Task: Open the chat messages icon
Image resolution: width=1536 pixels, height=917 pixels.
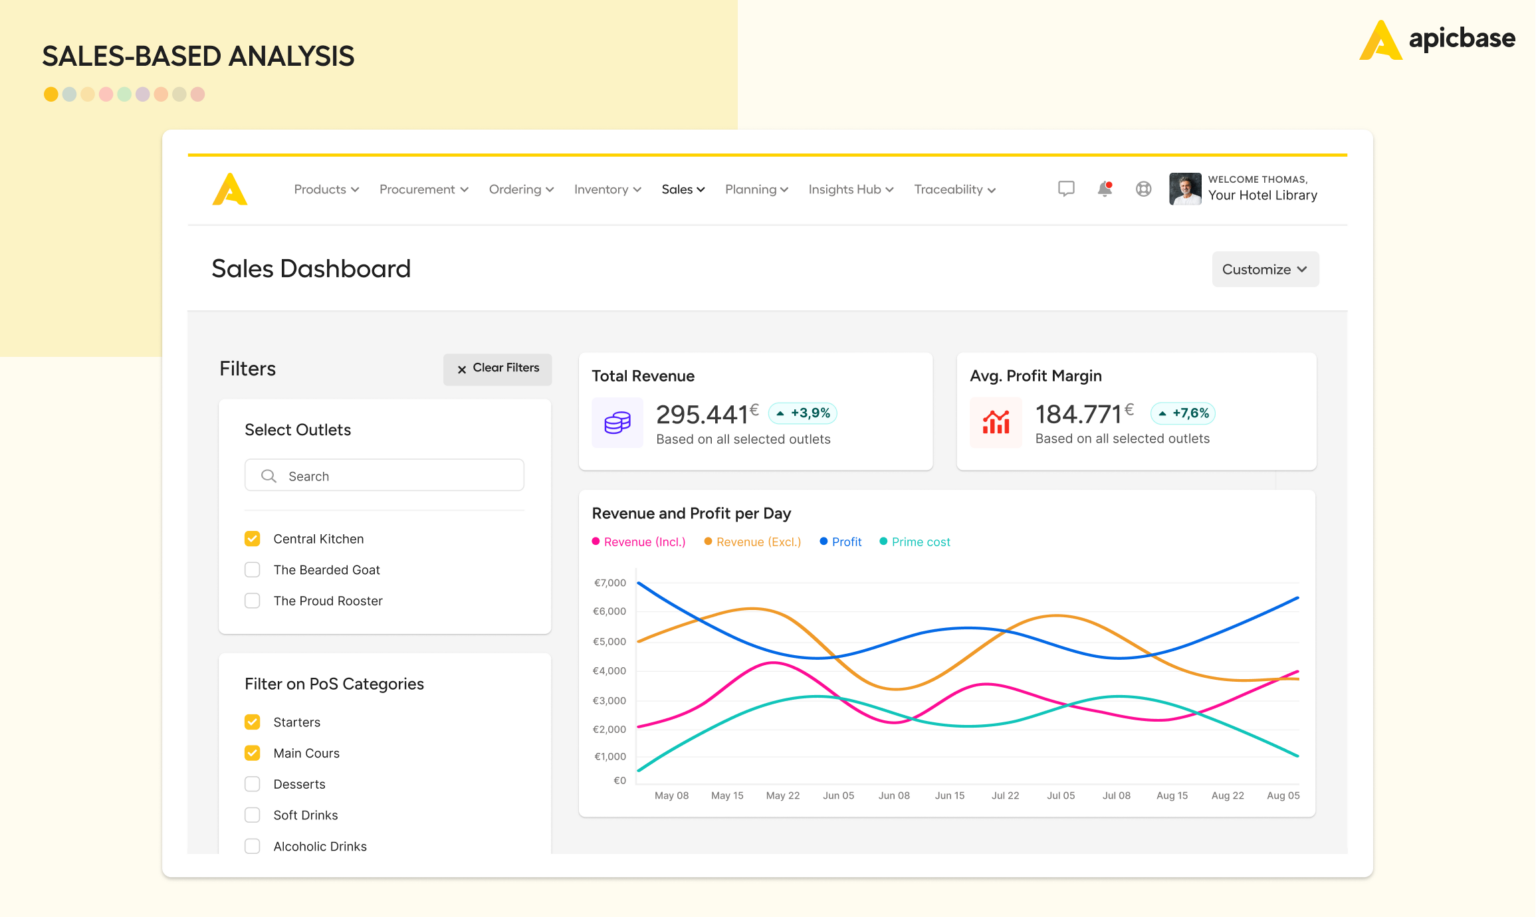Action: click(x=1066, y=188)
